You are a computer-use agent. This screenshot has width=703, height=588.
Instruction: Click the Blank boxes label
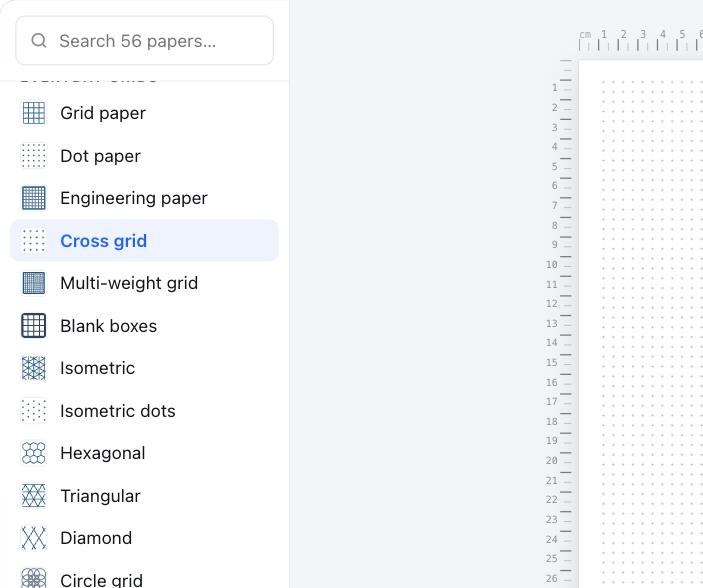108,326
